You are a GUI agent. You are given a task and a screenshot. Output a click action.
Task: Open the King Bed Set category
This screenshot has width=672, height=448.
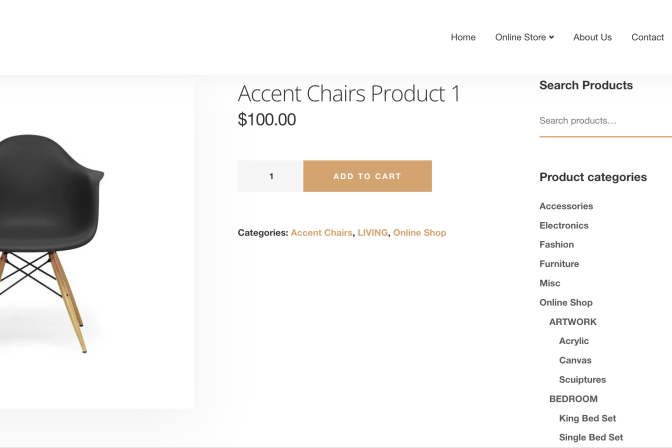pyautogui.click(x=587, y=418)
